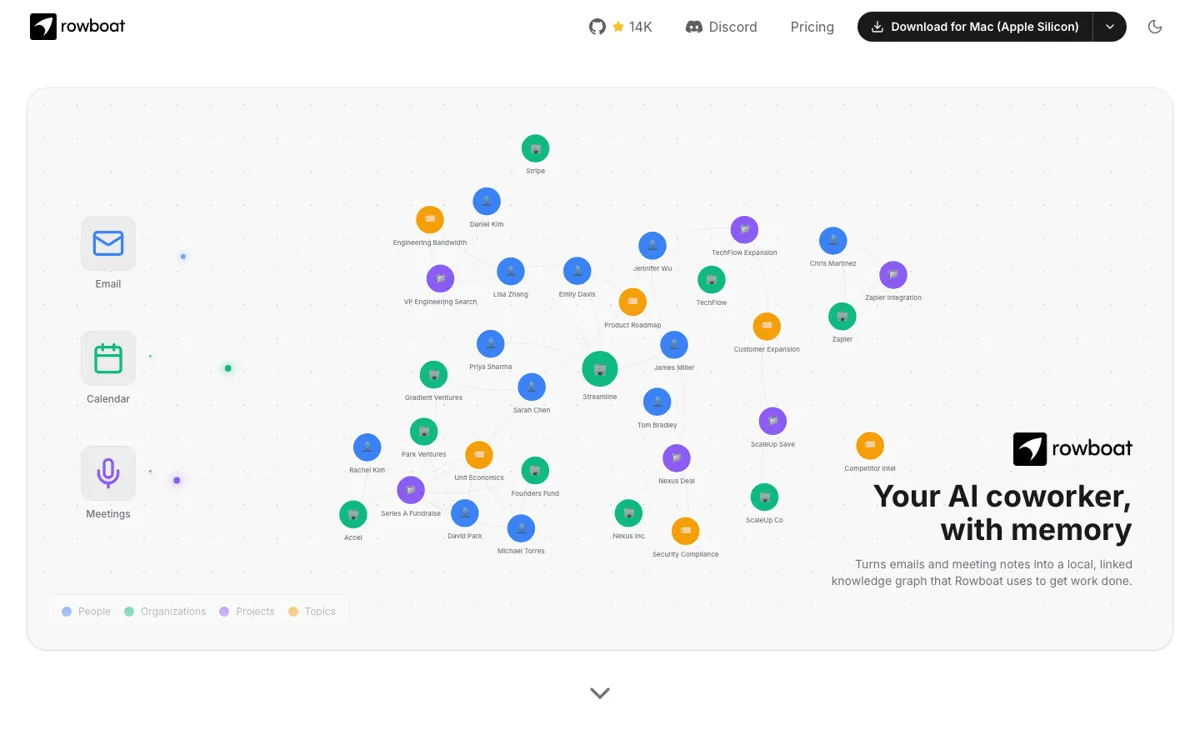Select the Michael Torres person node
The height and width of the screenshot is (750, 1200).
click(521, 528)
